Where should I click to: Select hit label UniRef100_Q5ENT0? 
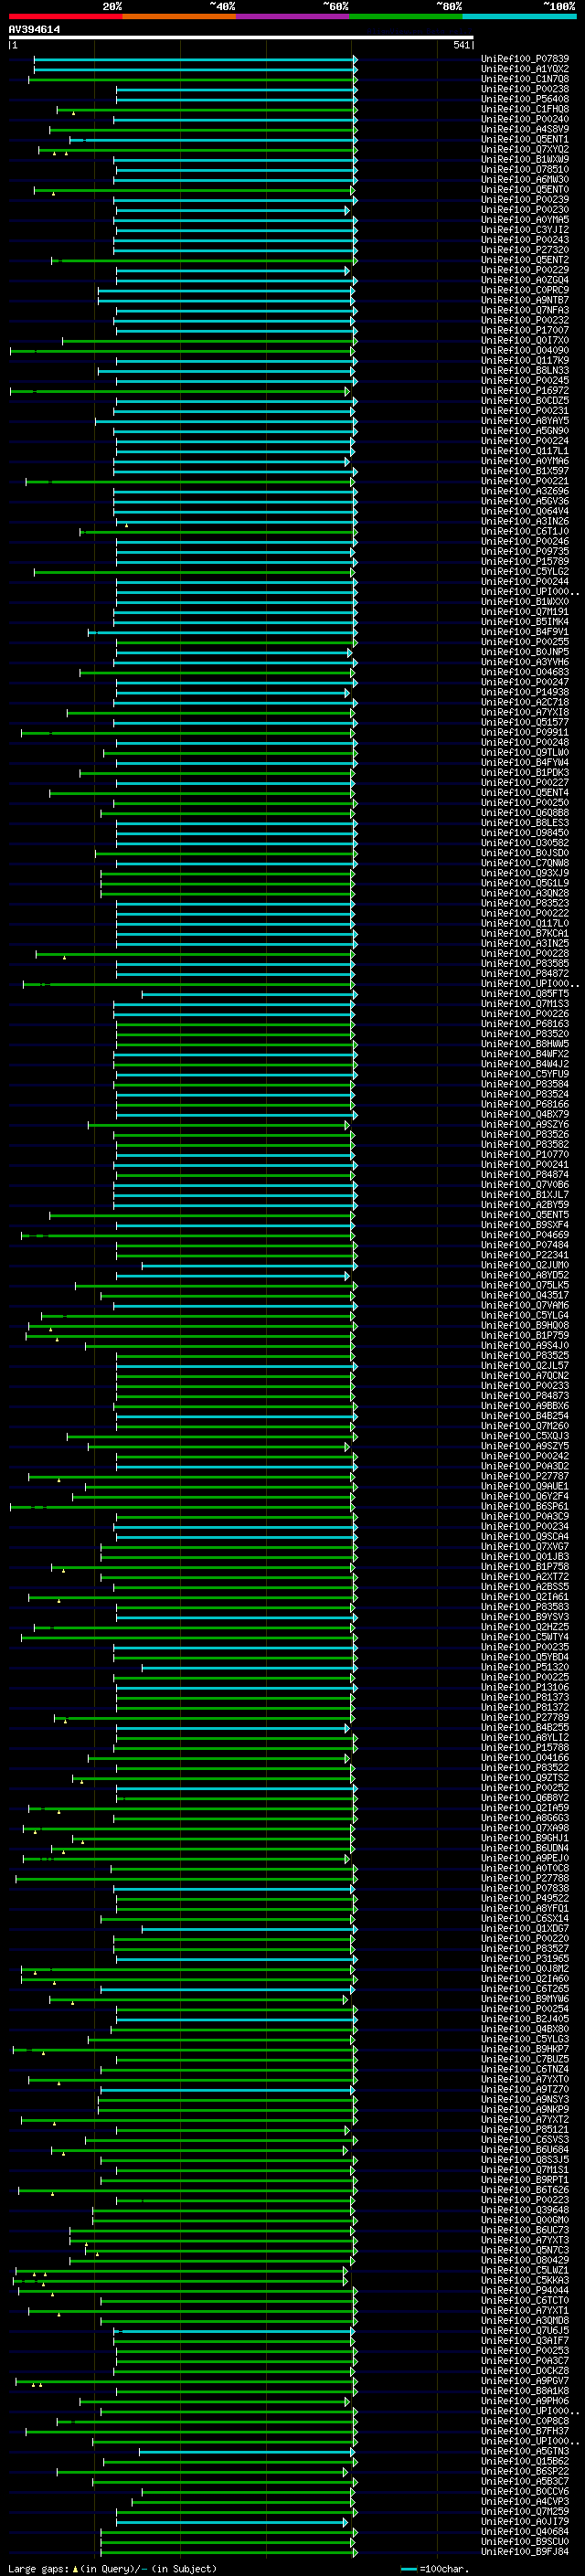click(525, 190)
